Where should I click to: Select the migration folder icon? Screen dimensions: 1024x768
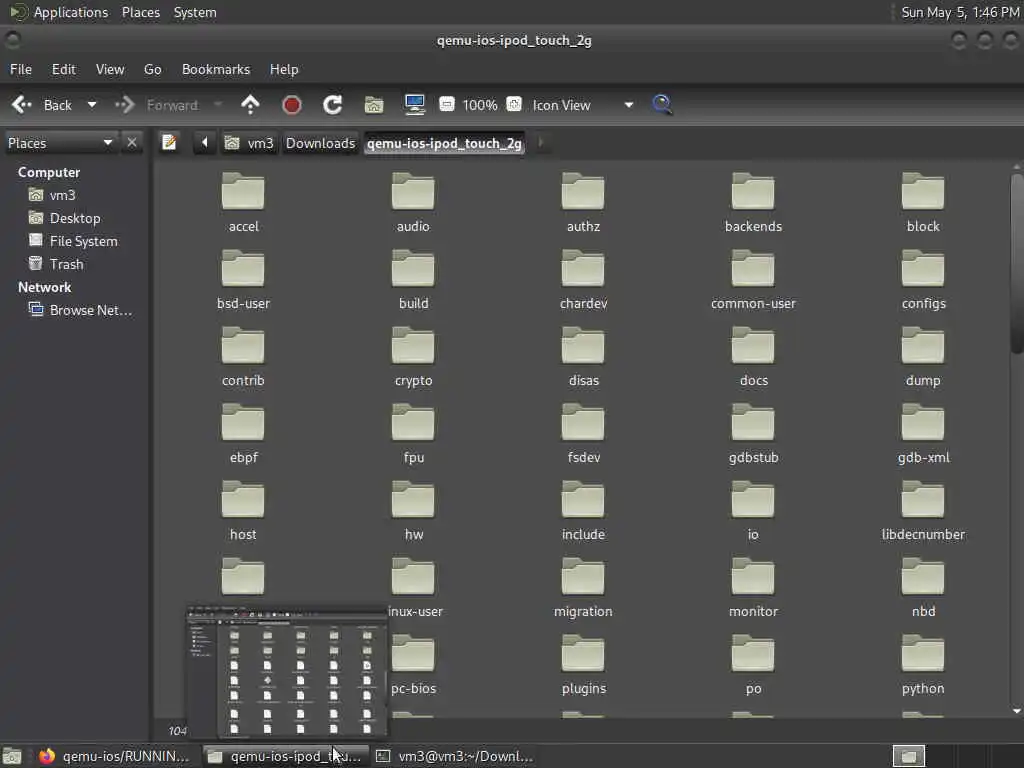[583, 577]
